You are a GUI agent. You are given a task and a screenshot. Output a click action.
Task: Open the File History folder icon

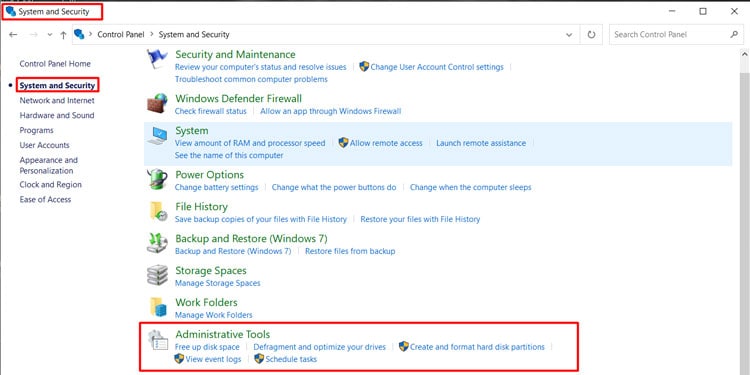pos(158,211)
